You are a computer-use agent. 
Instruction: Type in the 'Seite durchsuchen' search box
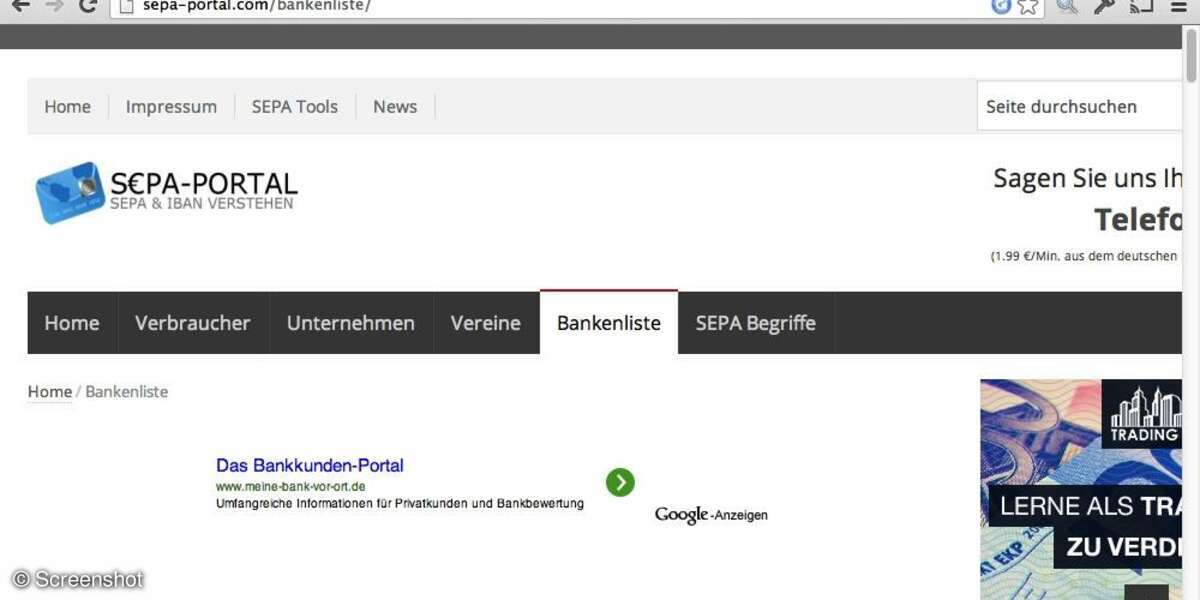pyautogui.click(x=1080, y=107)
